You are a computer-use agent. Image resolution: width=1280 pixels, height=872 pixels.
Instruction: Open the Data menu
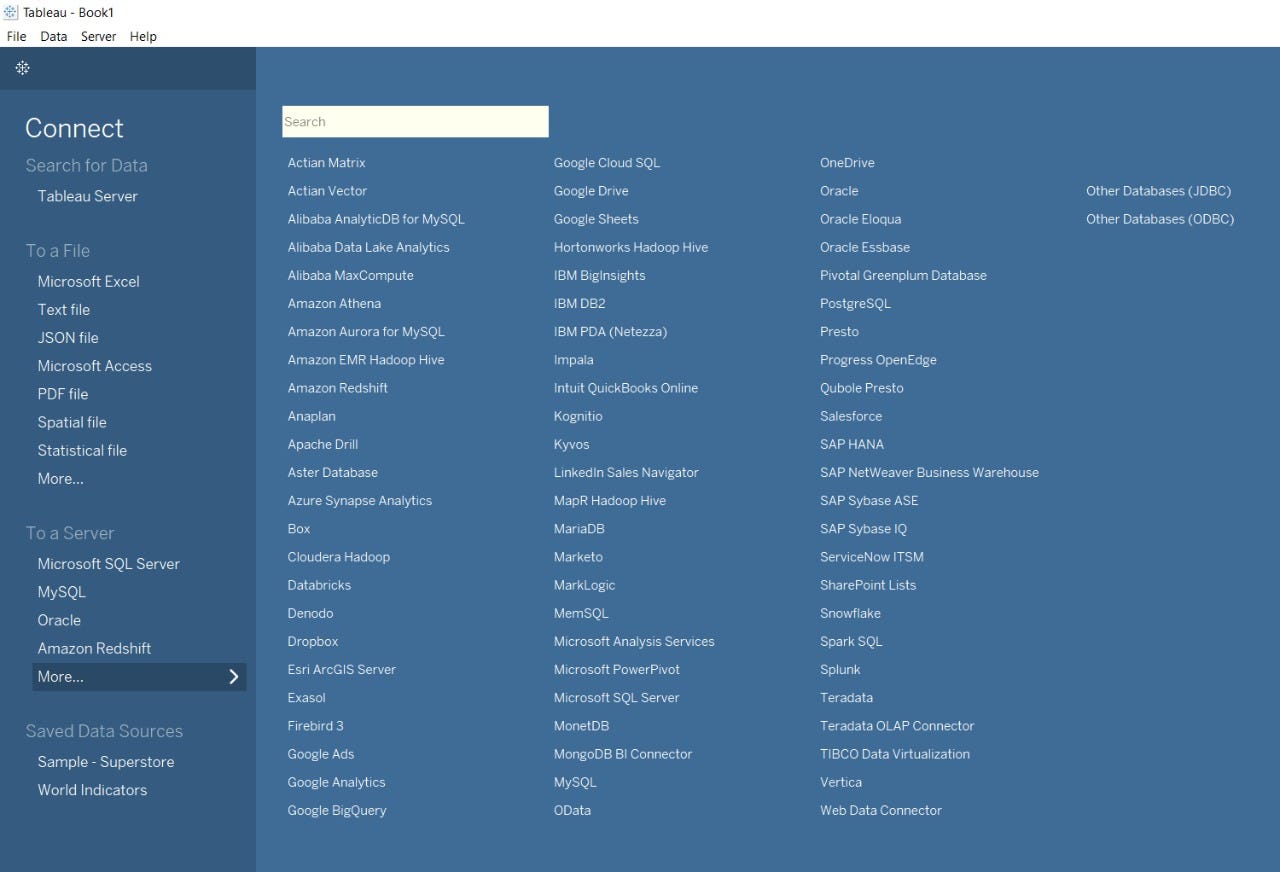54,36
